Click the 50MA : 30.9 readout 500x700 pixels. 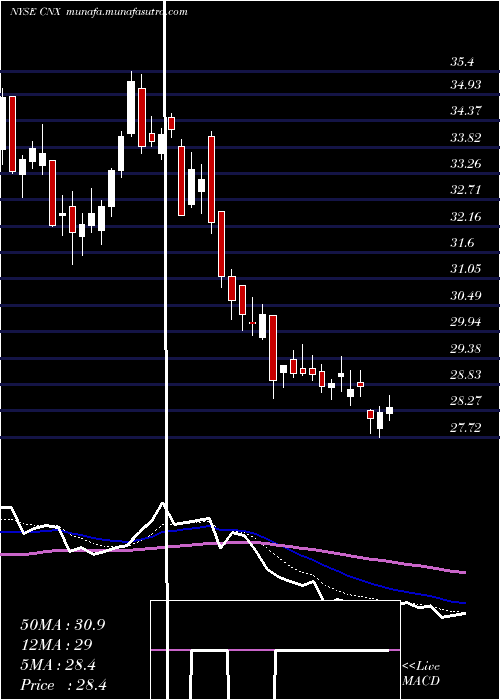click(63, 625)
